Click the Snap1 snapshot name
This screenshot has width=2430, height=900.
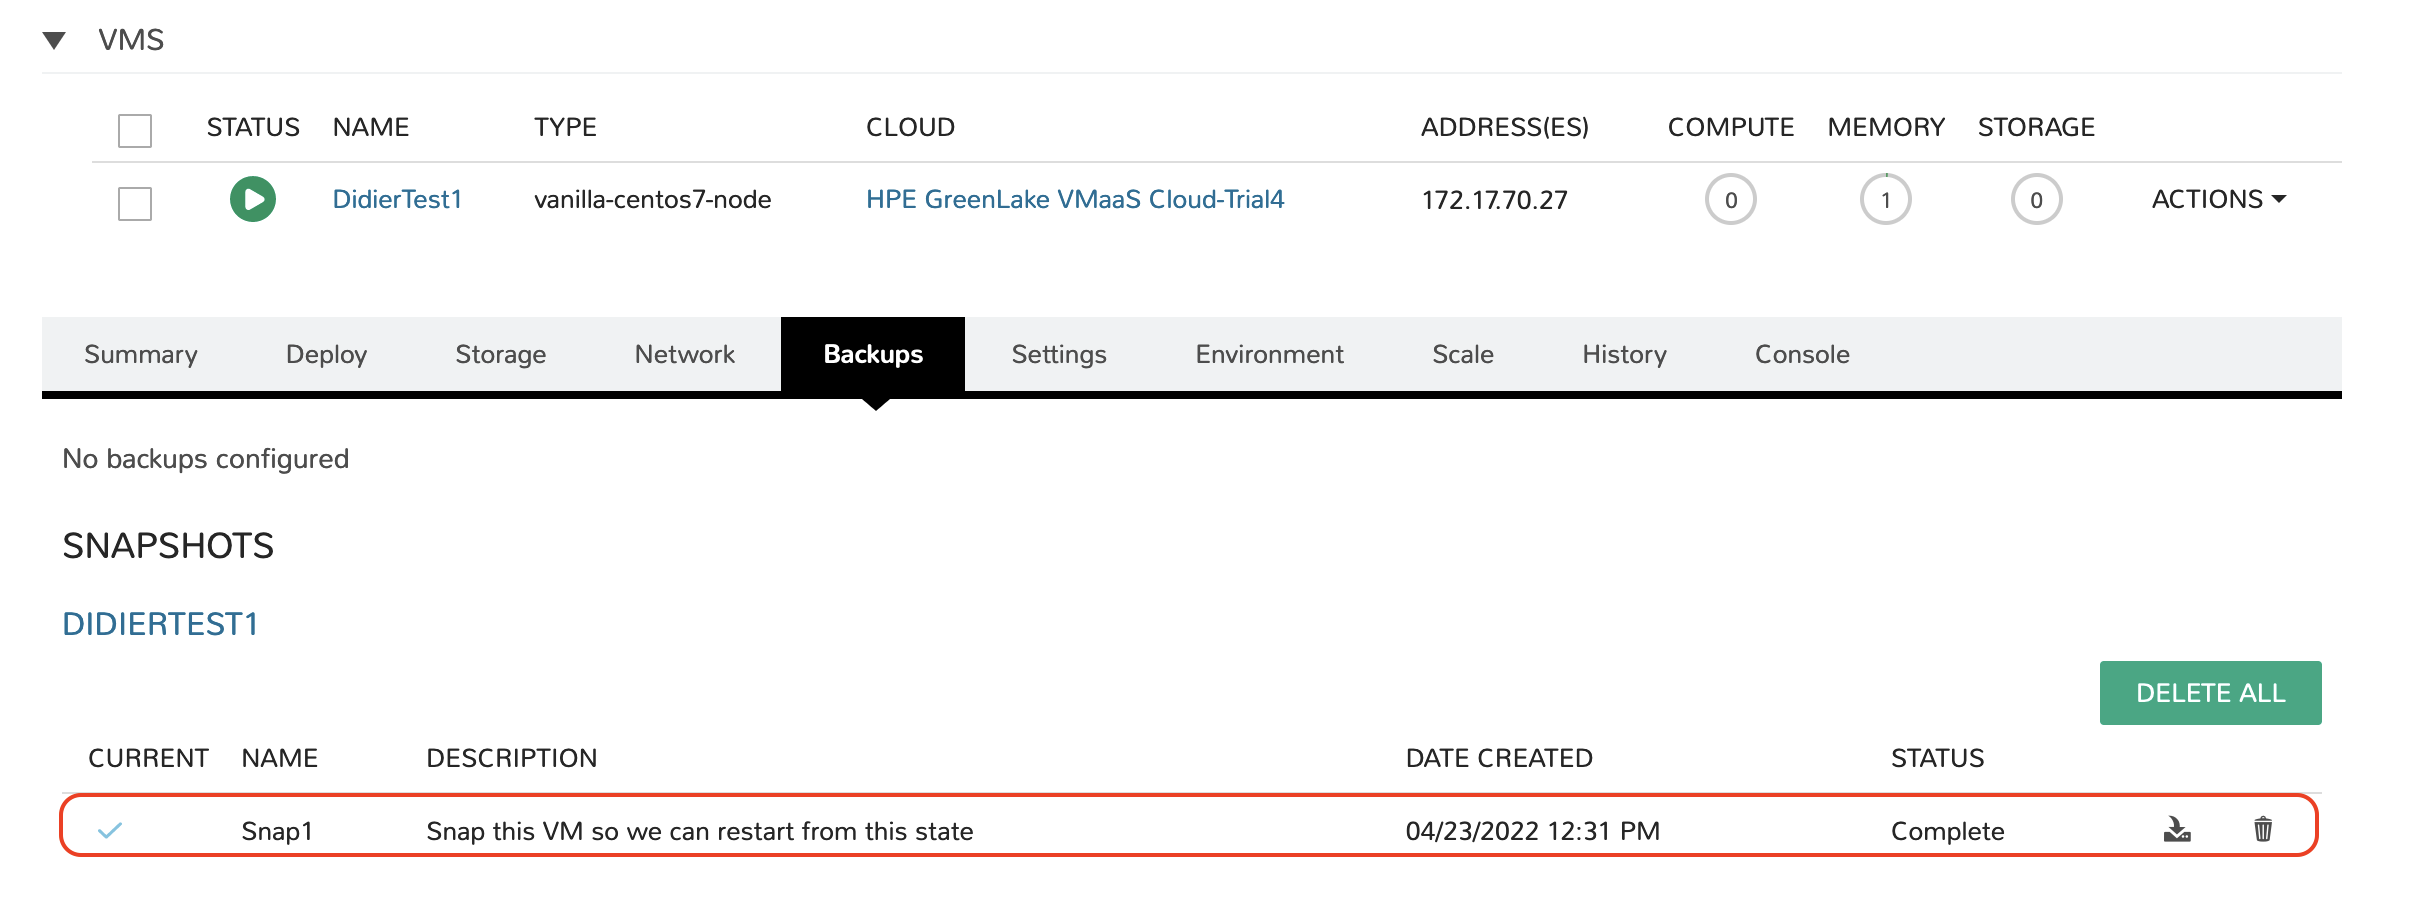point(277,831)
